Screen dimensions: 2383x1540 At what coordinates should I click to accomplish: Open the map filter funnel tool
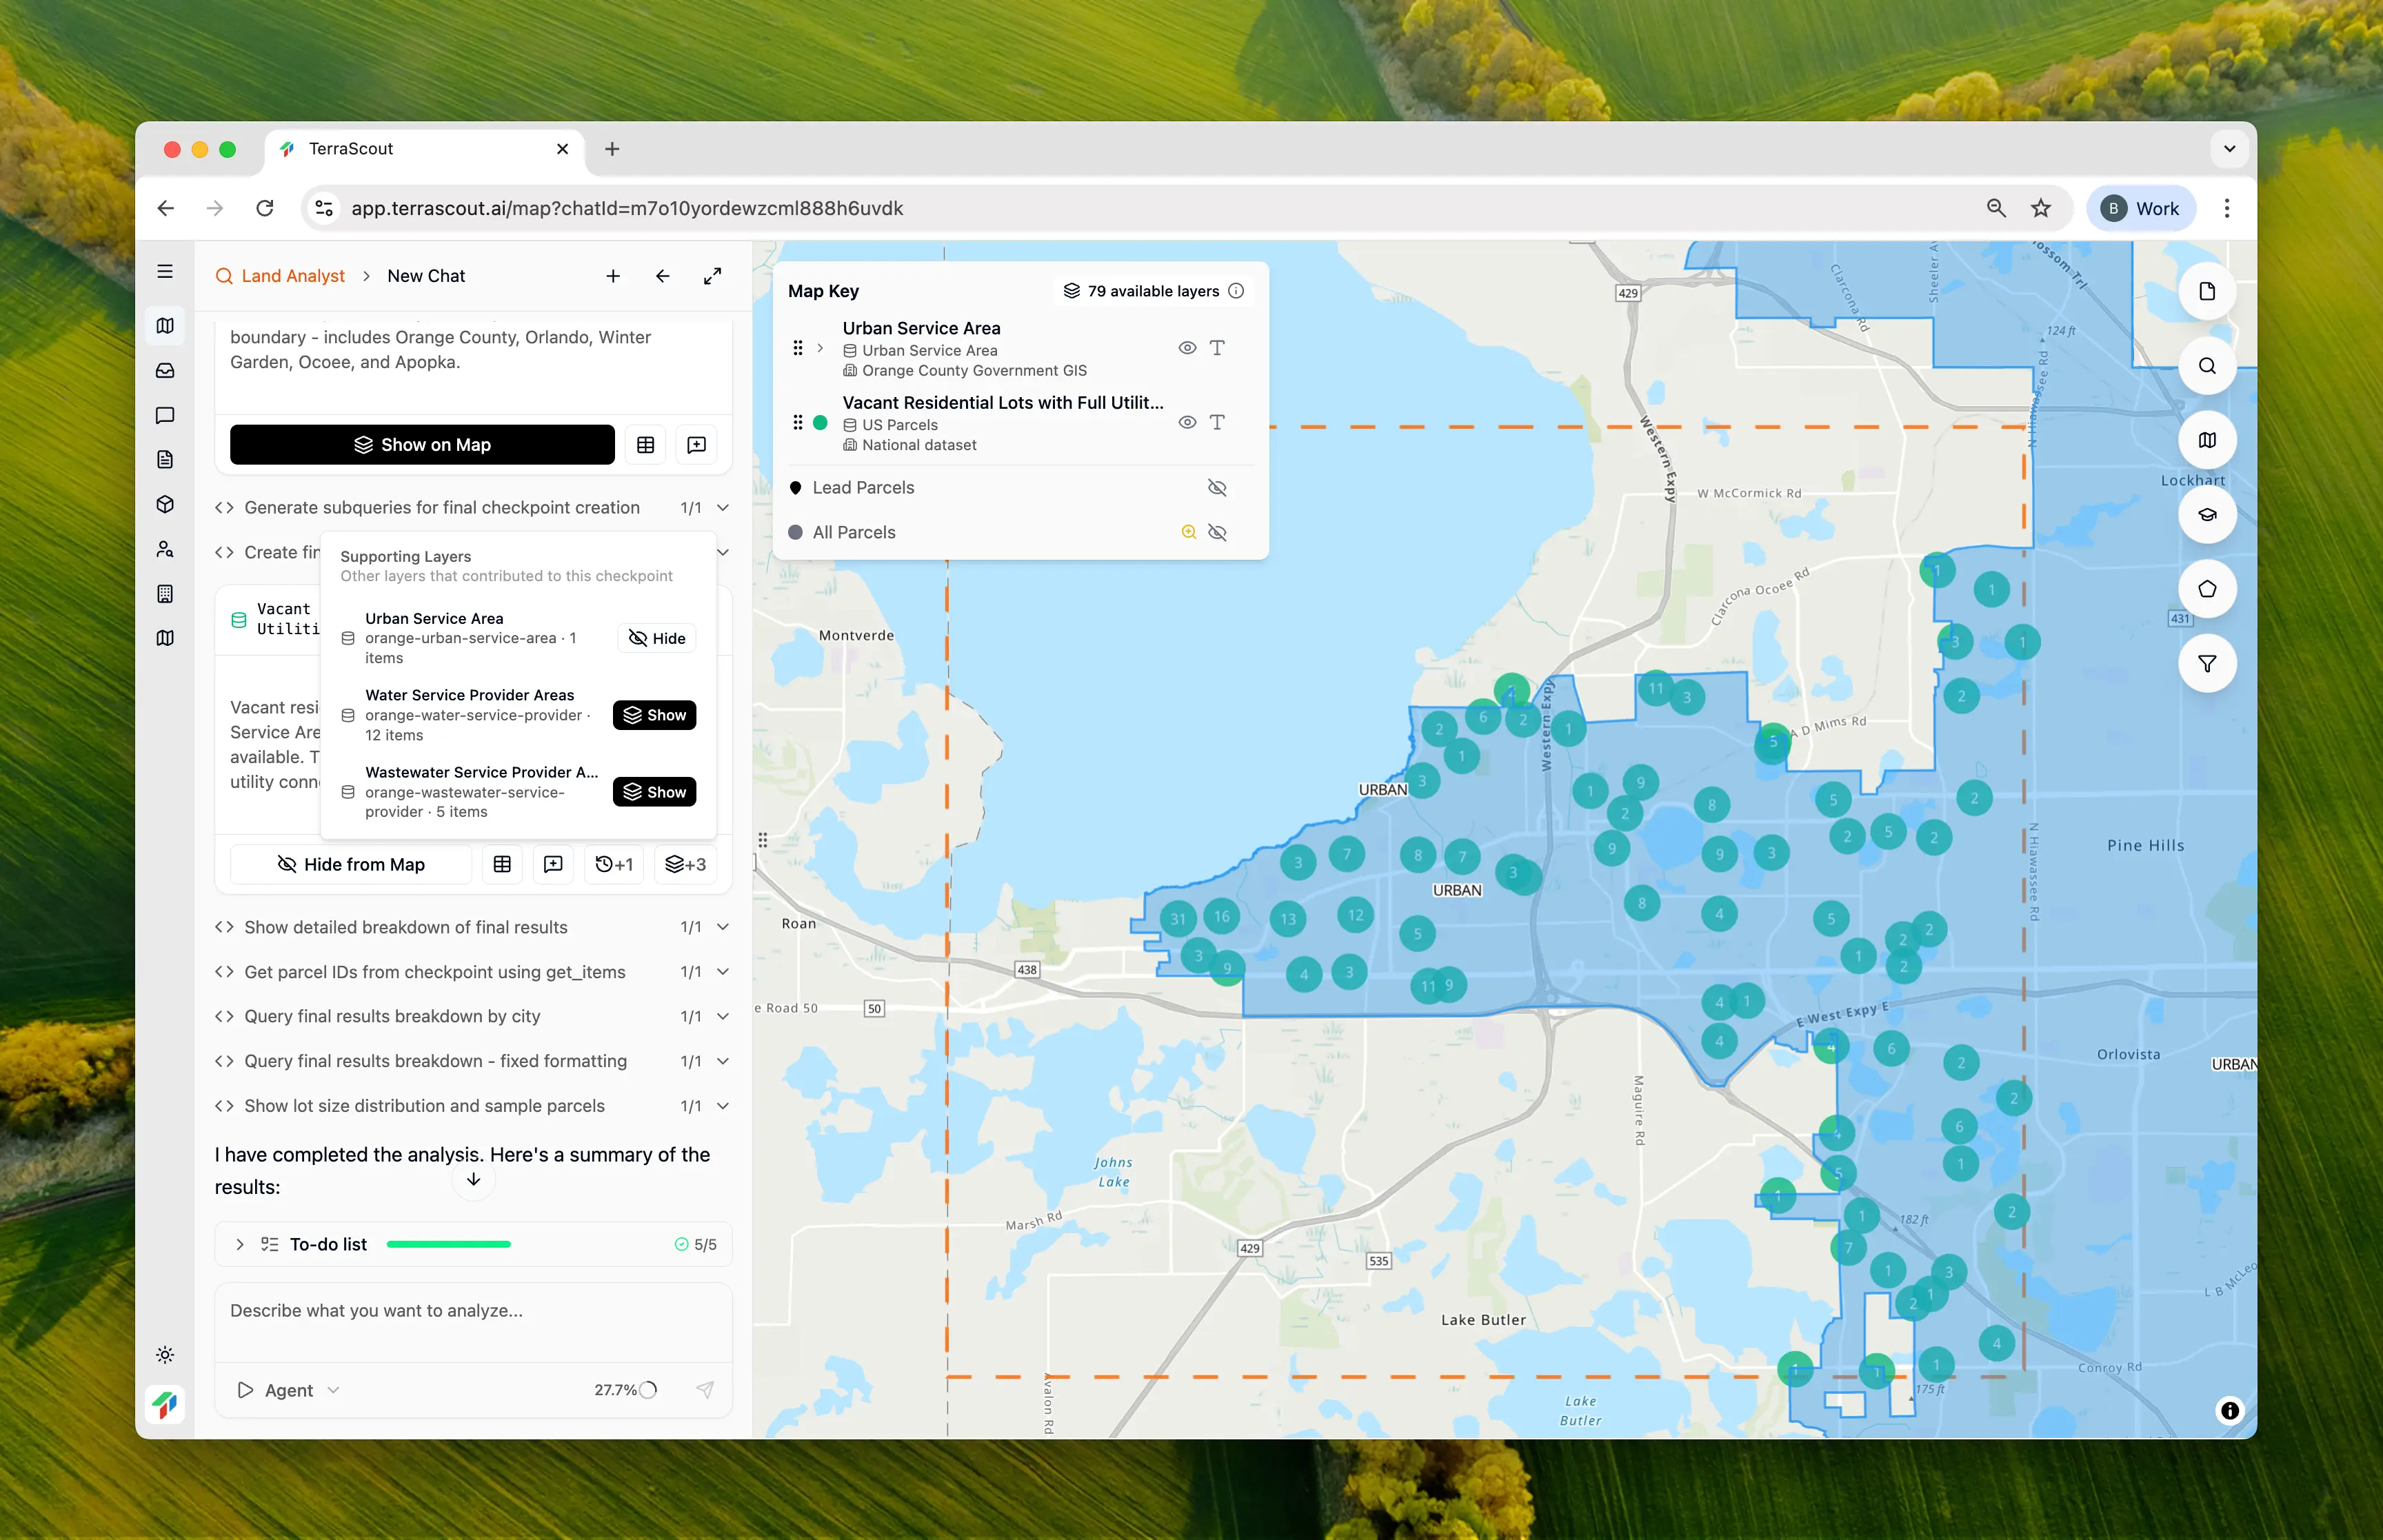[2206, 664]
